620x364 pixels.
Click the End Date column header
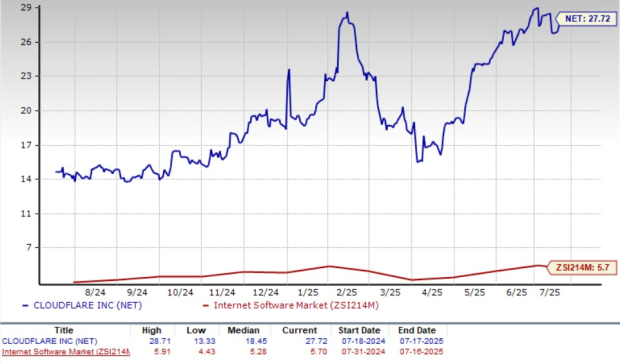[x=417, y=330]
